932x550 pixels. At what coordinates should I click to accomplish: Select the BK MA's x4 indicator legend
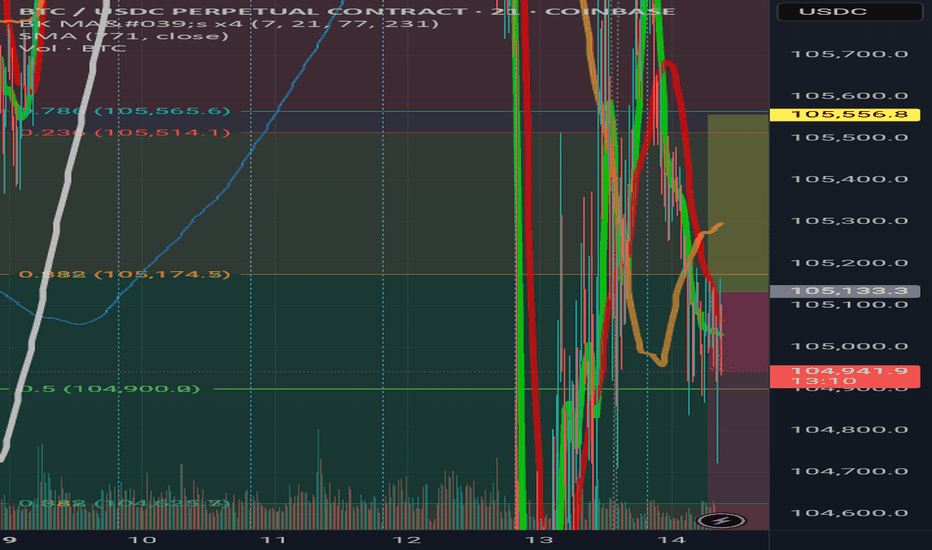[229, 24]
